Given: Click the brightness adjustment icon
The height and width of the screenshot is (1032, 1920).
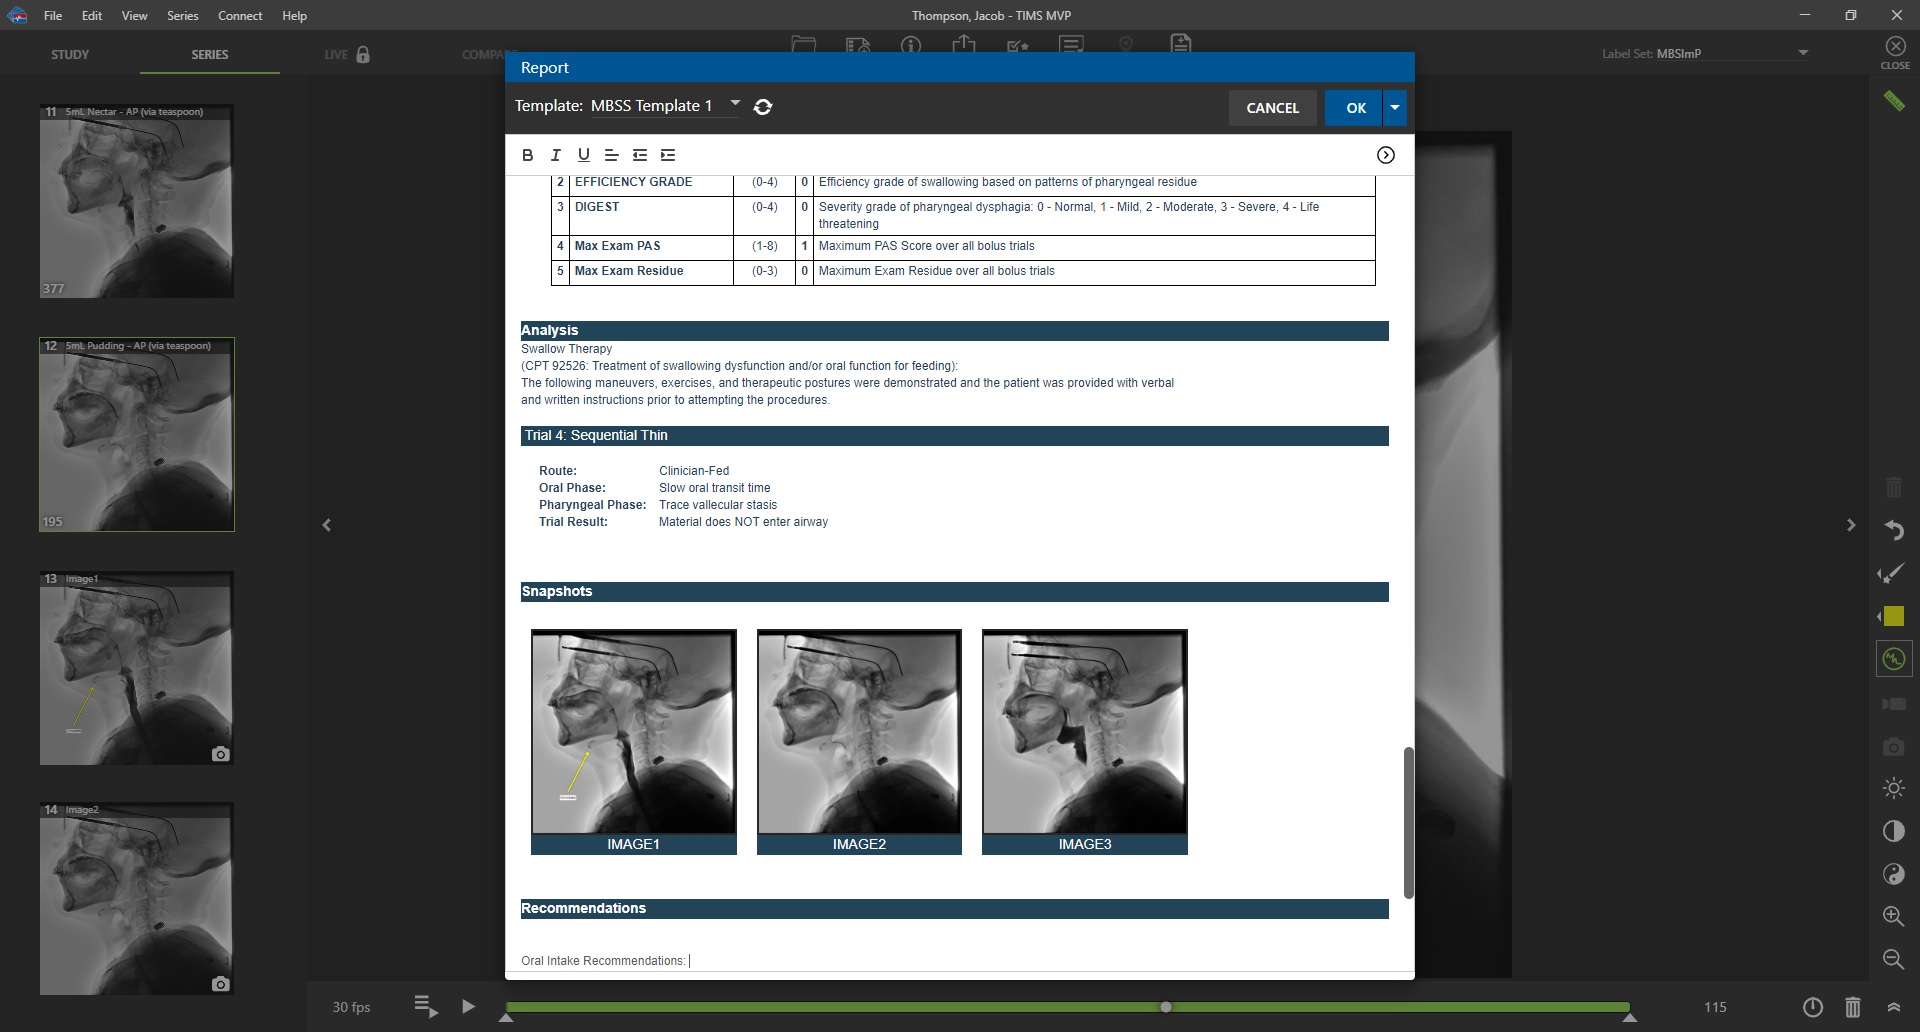Looking at the screenshot, I should (x=1893, y=788).
